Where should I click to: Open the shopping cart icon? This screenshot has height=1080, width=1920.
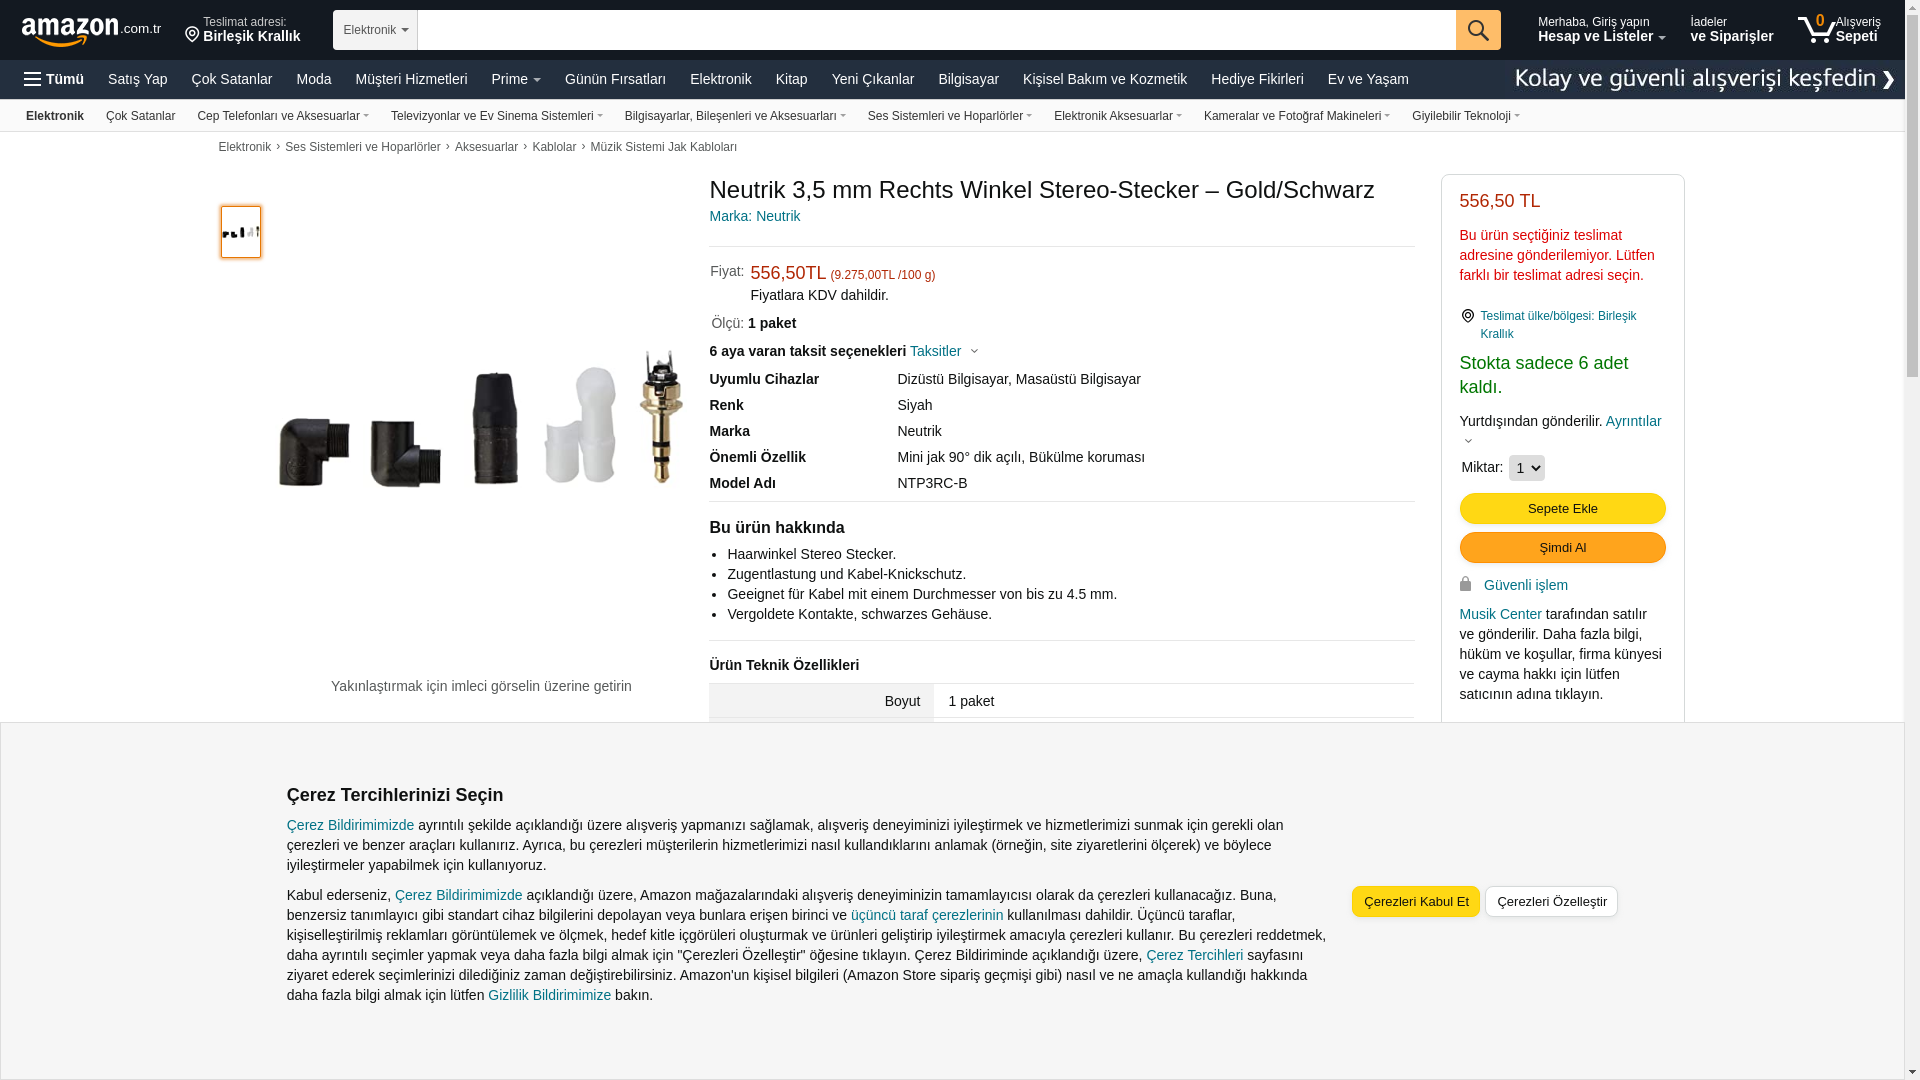point(1816,29)
